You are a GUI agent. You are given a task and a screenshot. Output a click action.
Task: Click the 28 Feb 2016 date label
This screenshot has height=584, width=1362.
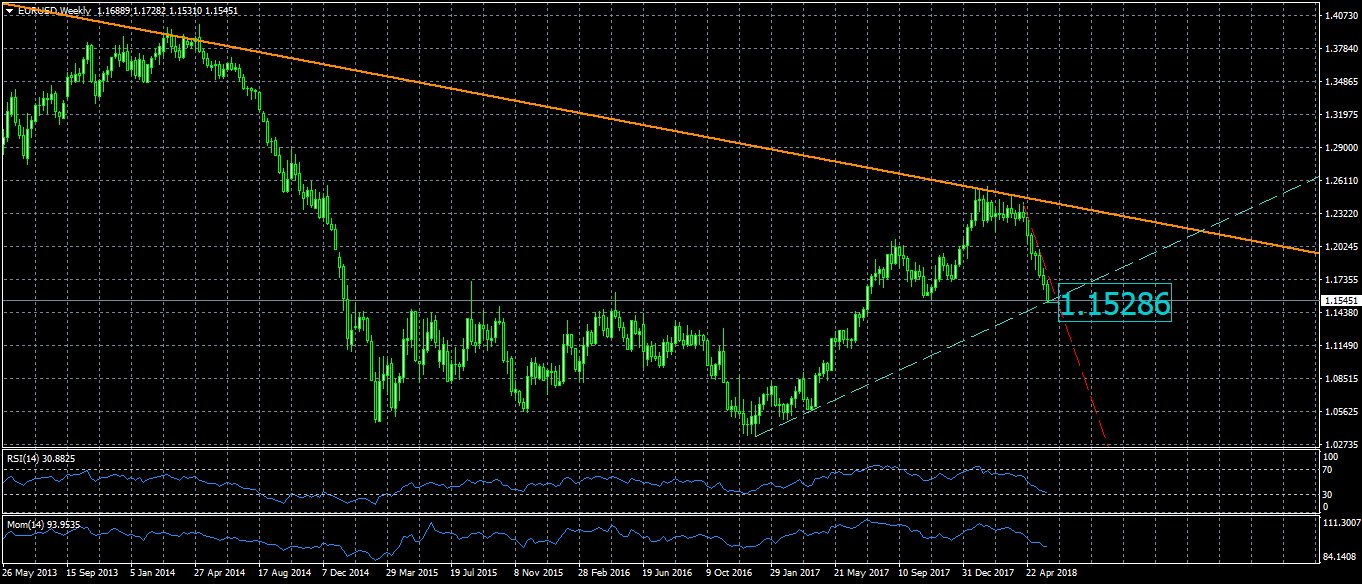click(x=604, y=574)
